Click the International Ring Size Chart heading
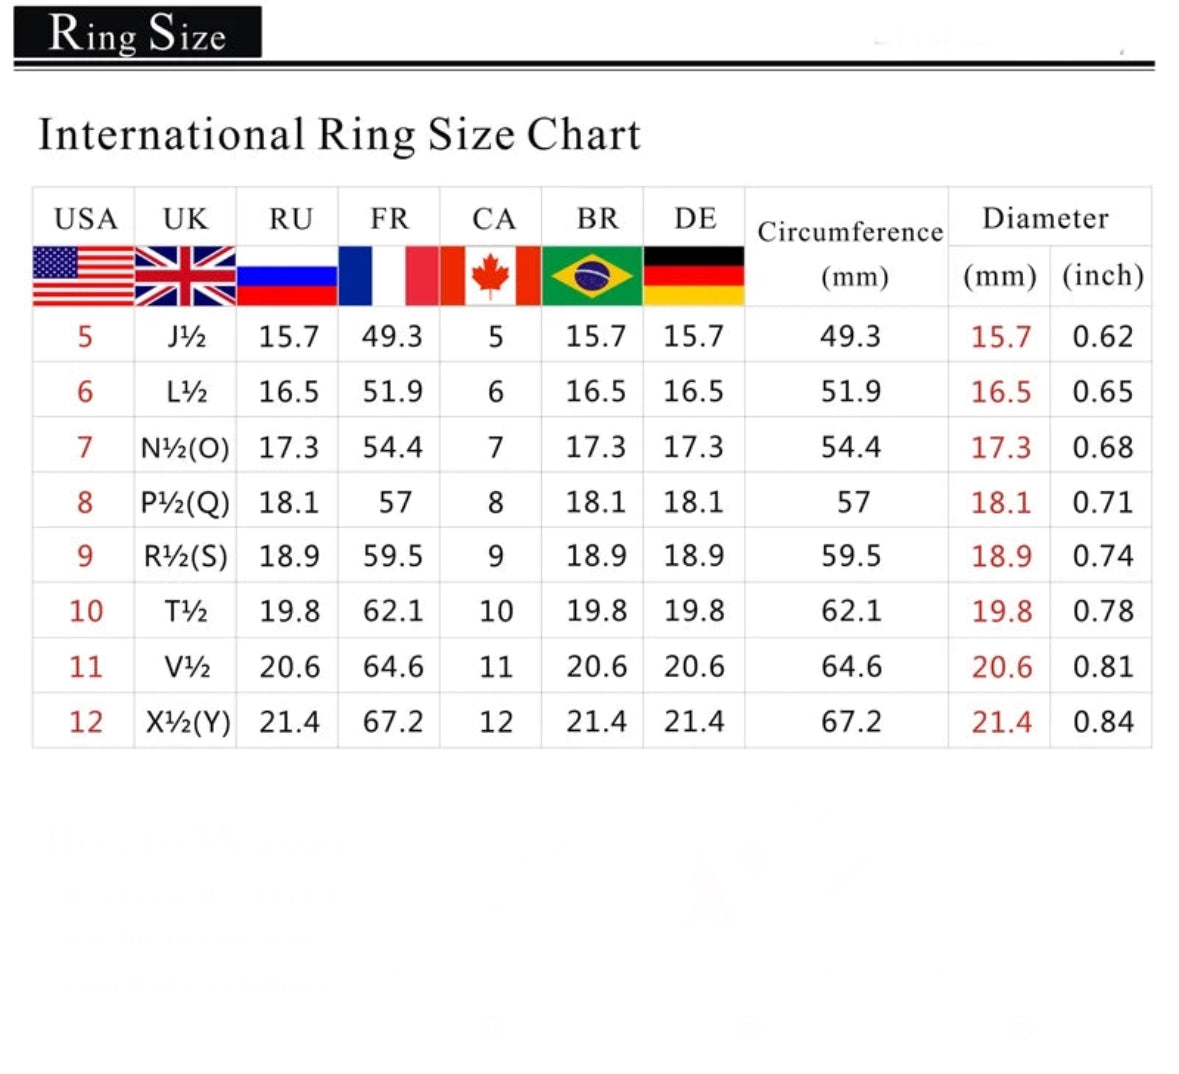This screenshot has height=1074, width=1179. (339, 135)
